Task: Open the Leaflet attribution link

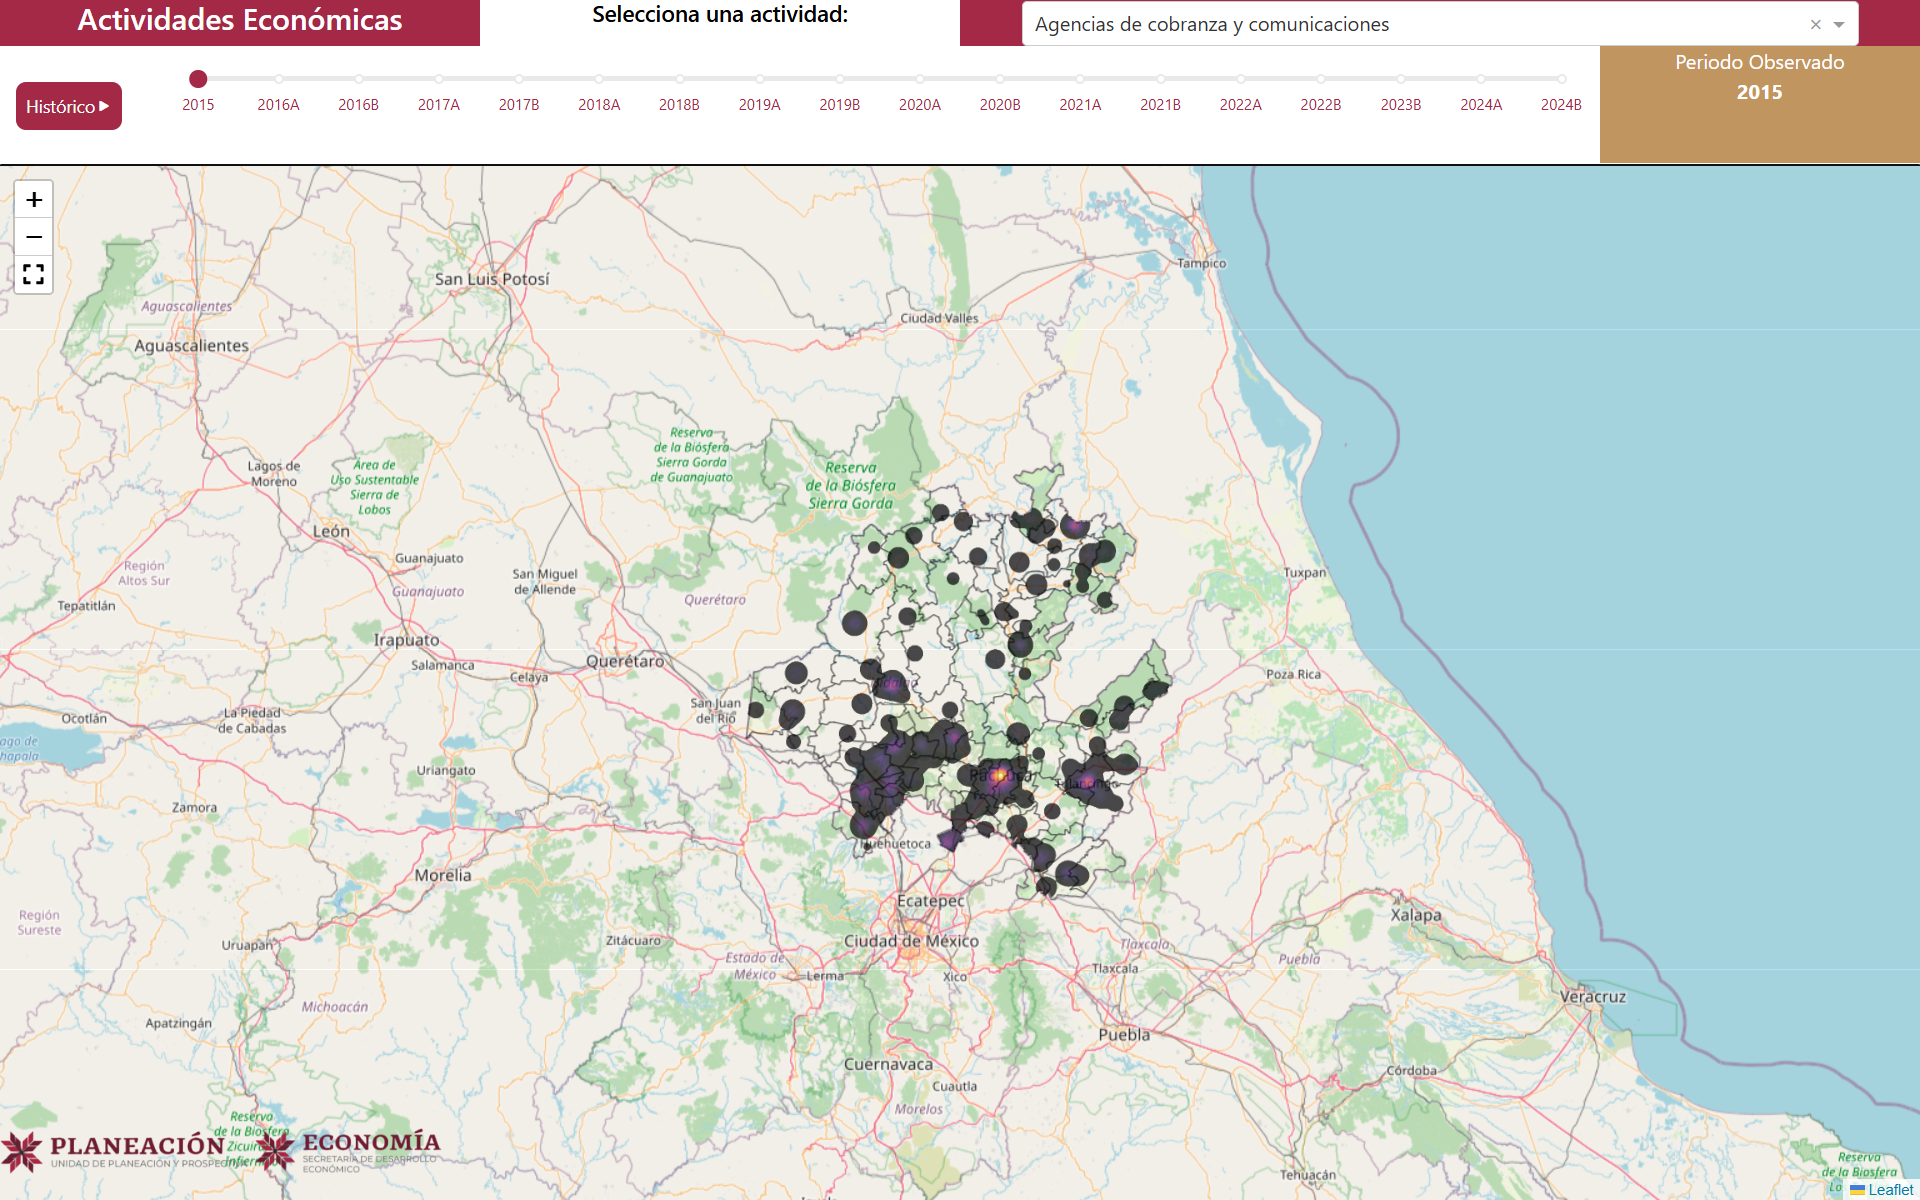Action: pos(1890,1189)
